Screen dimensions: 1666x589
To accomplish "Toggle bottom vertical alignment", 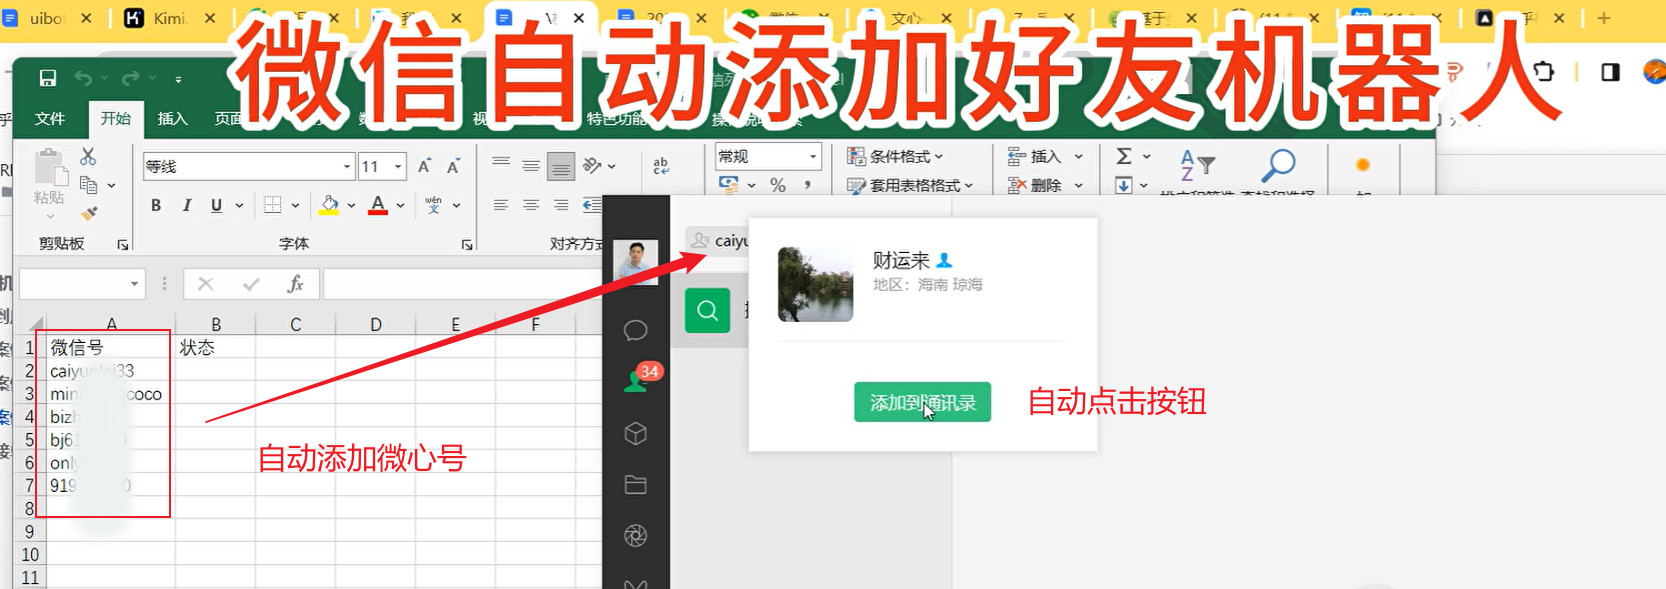I will pyautogui.click(x=561, y=166).
